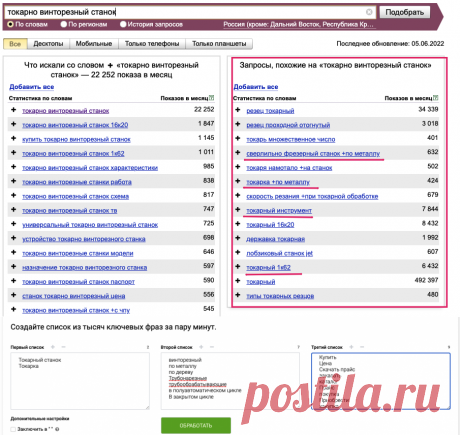Click minus icon next to 'Второй список'
460x435 pixels.
pyautogui.click(x=212, y=347)
